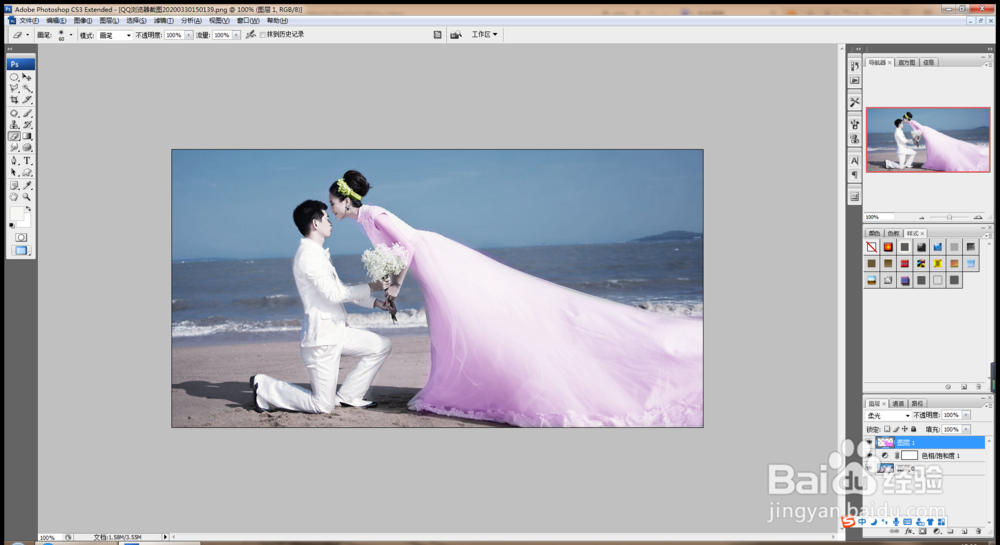Open the Window menu
The height and width of the screenshot is (545, 1000).
click(248, 20)
